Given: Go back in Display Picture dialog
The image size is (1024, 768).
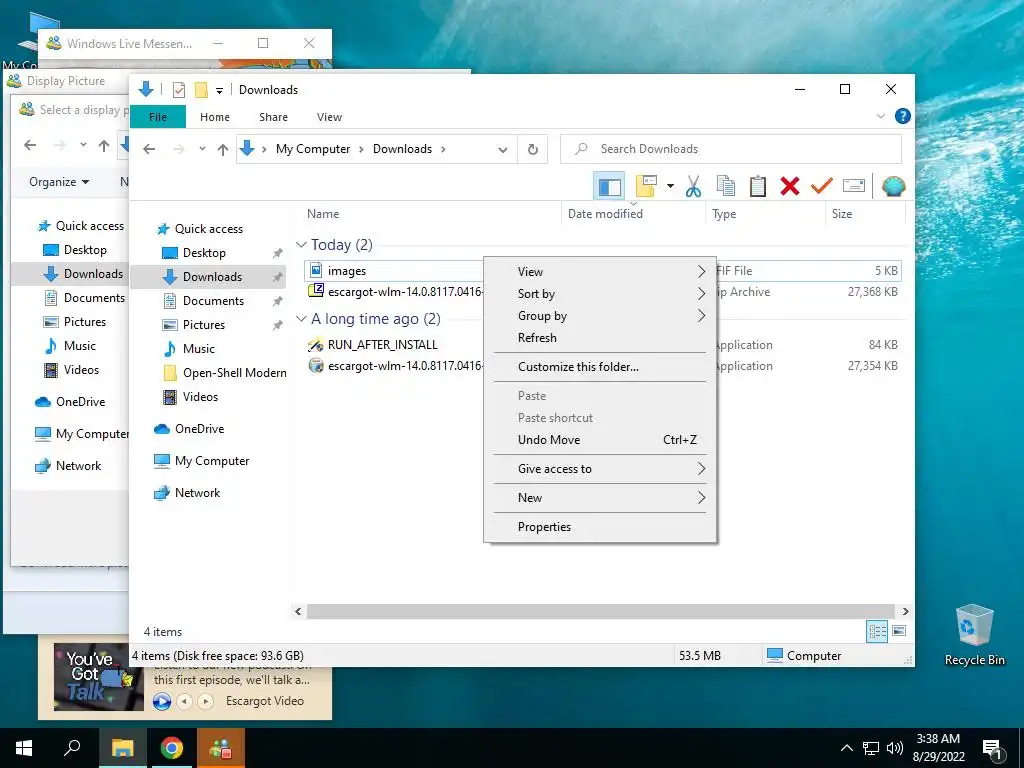Looking at the screenshot, I should (30, 145).
